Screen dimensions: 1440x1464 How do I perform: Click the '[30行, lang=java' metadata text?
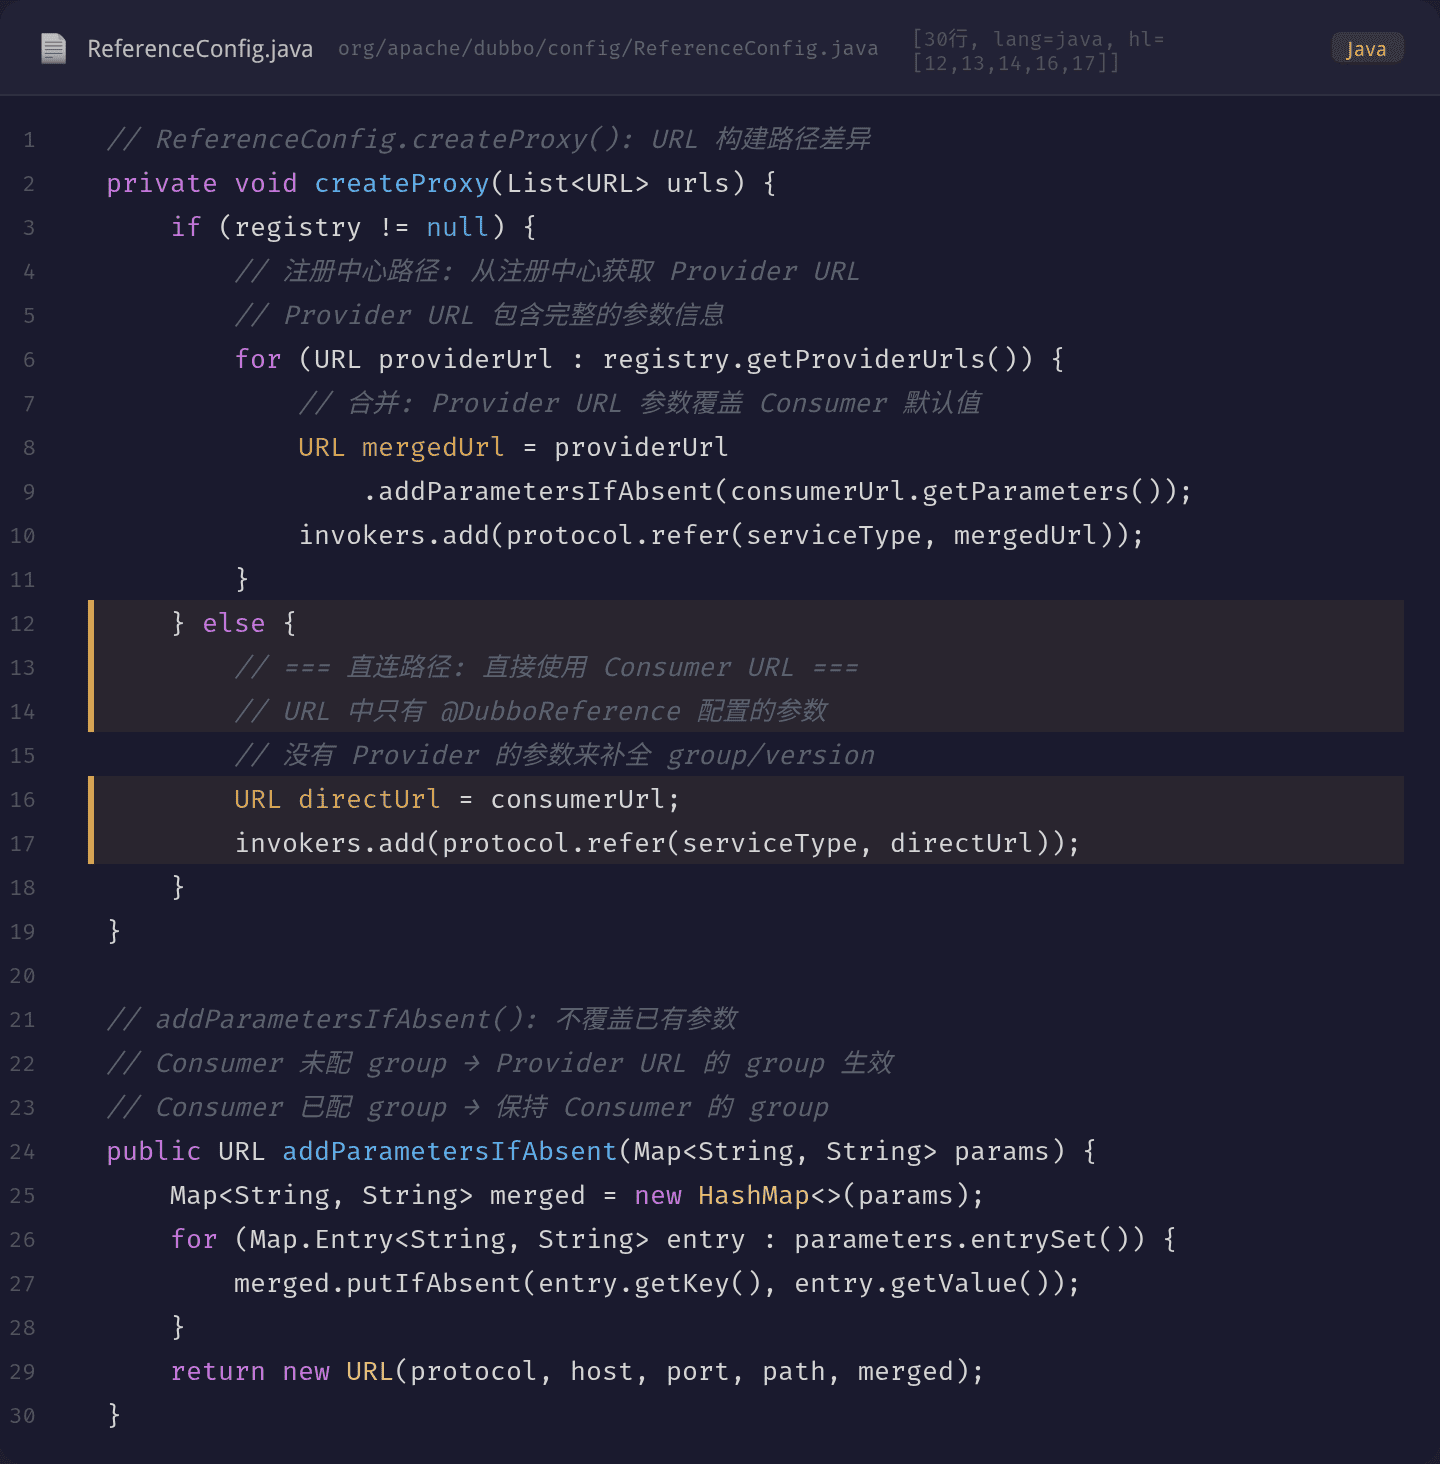point(1038,51)
